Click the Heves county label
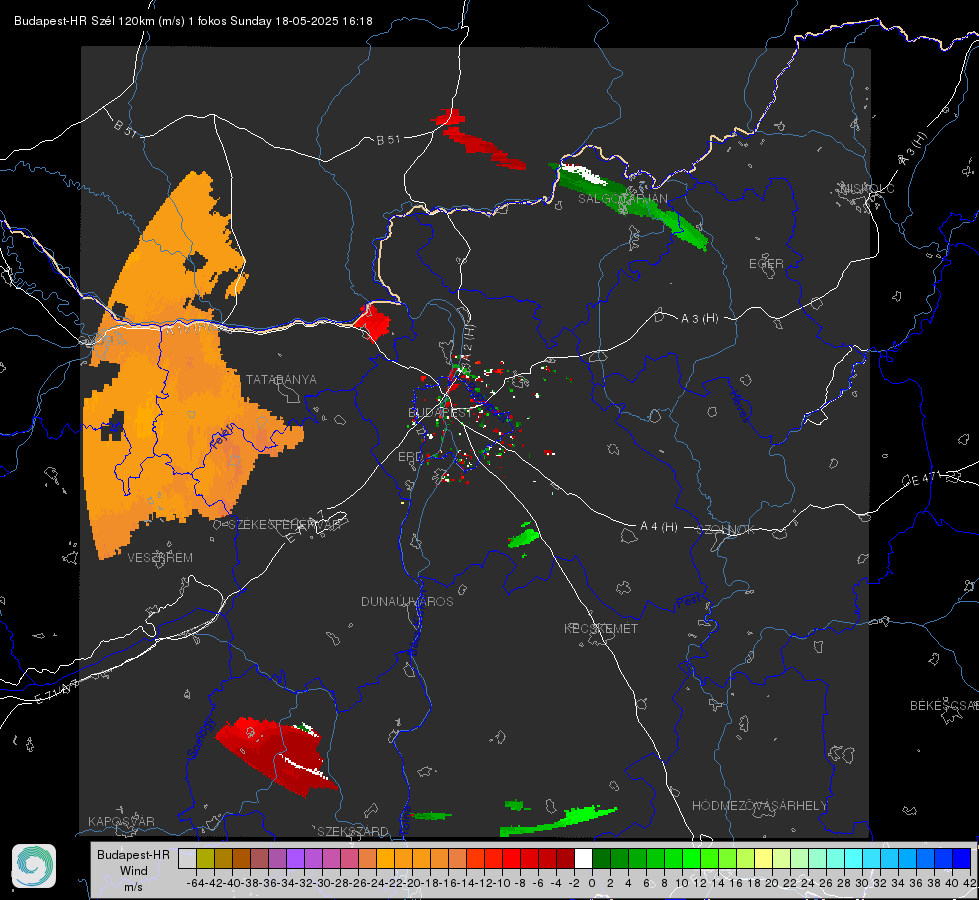This screenshot has height=900, width=979. [740, 405]
